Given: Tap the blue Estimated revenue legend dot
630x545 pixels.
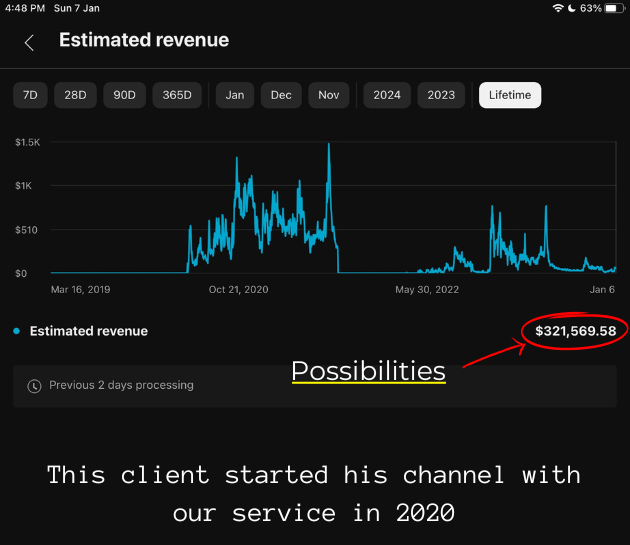Looking at the screenshot, I should [17, 331].
